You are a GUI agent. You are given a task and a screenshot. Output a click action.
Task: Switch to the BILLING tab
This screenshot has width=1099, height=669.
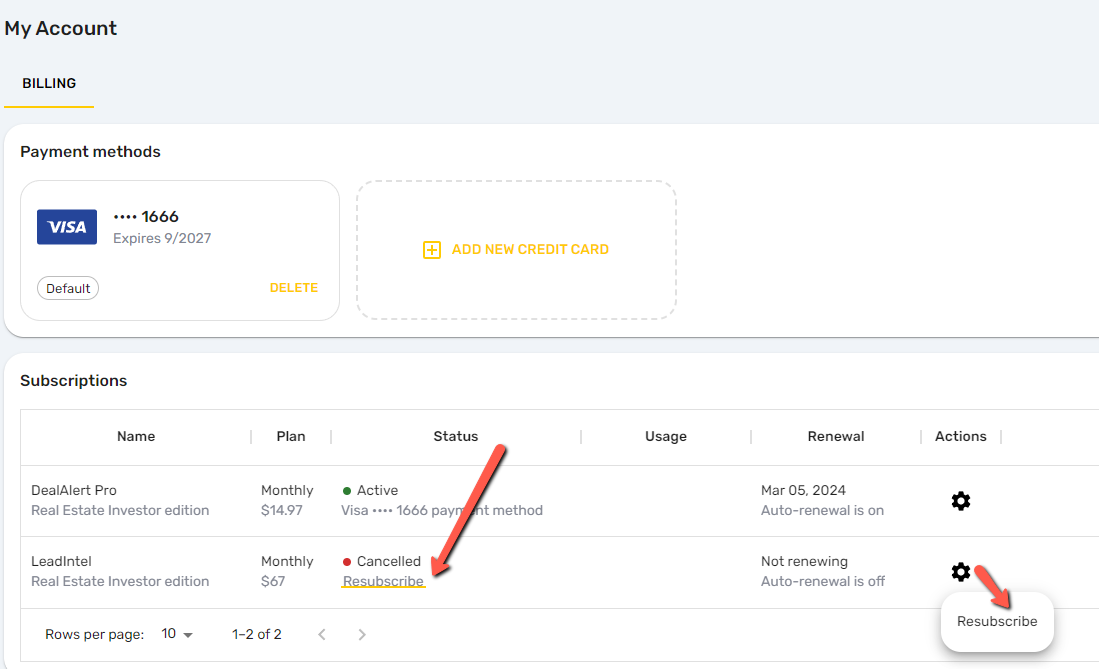pos(49,83)
